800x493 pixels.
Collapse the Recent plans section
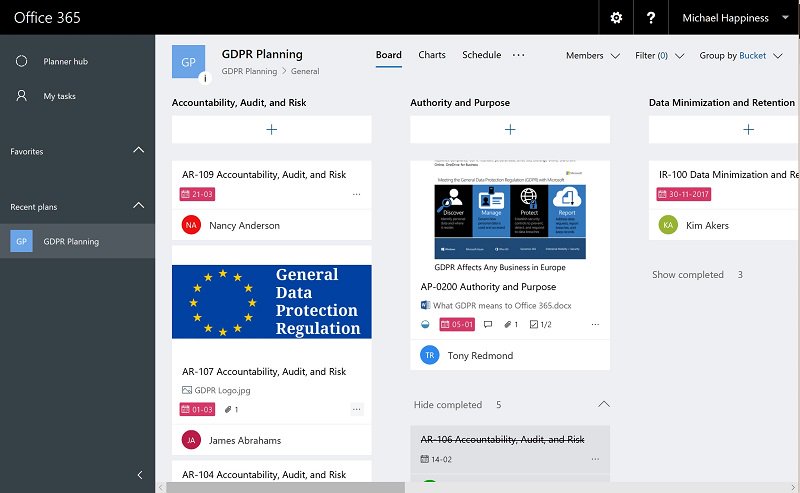[138, 206]
